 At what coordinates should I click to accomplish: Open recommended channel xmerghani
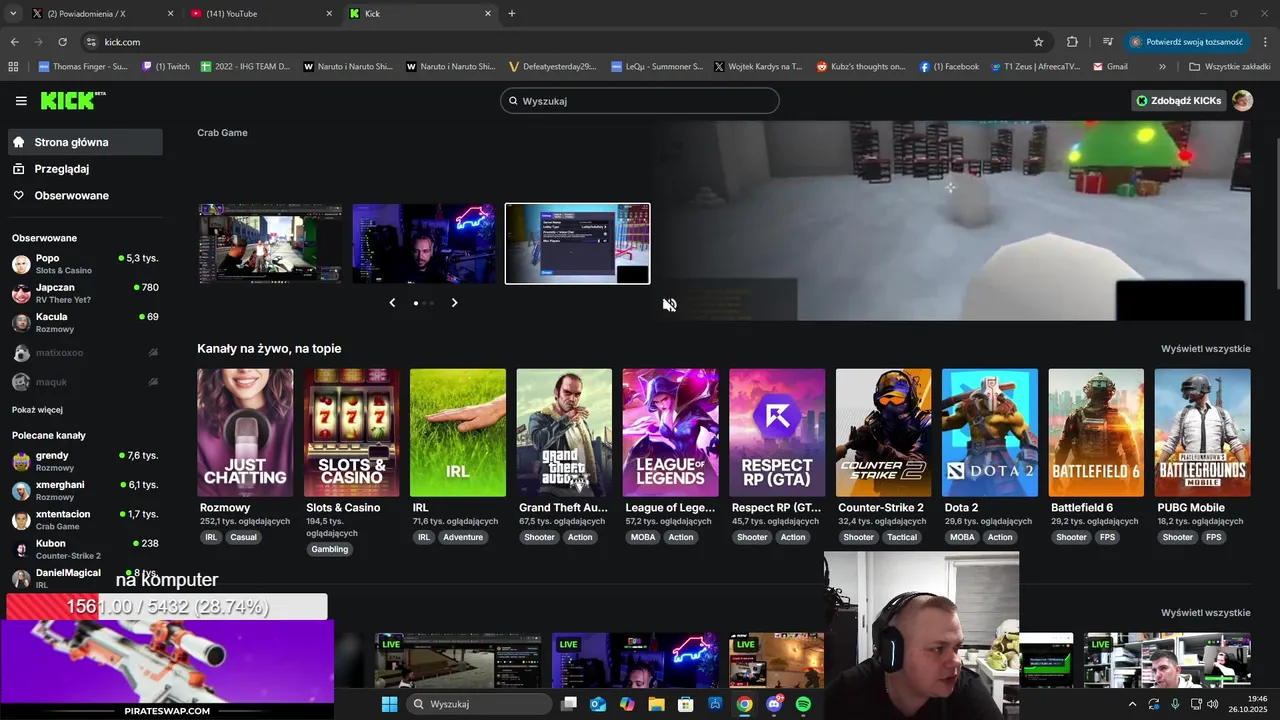(85, 490)
